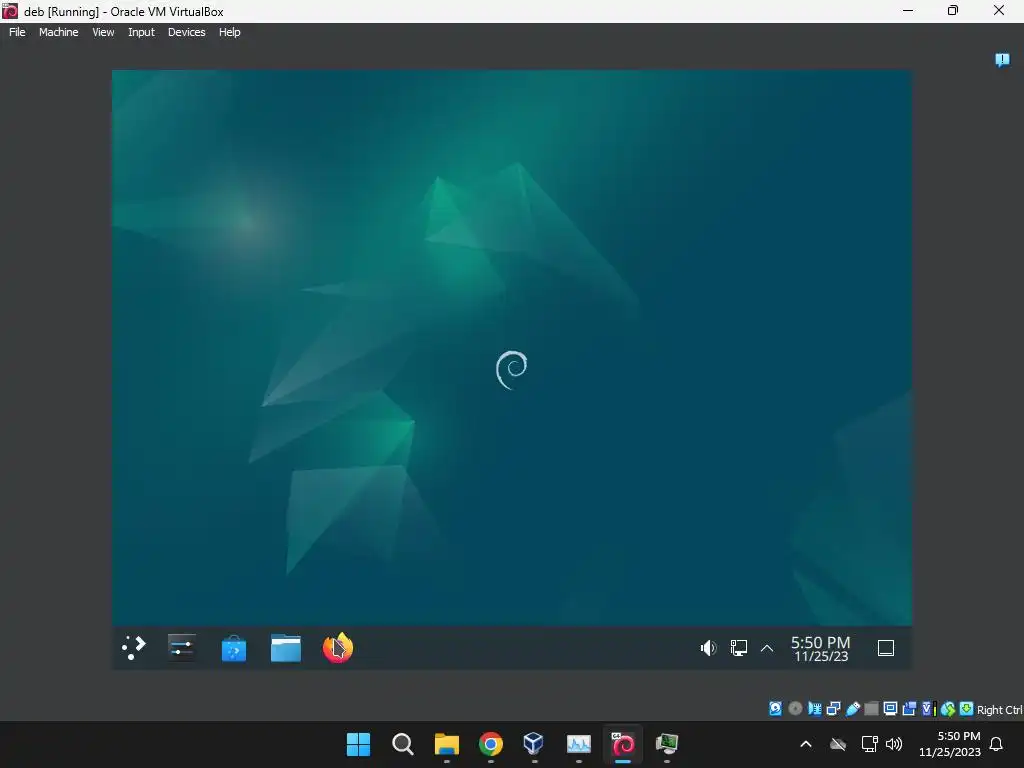Open System Settings icon in guest panel

[x=182, y=648]
